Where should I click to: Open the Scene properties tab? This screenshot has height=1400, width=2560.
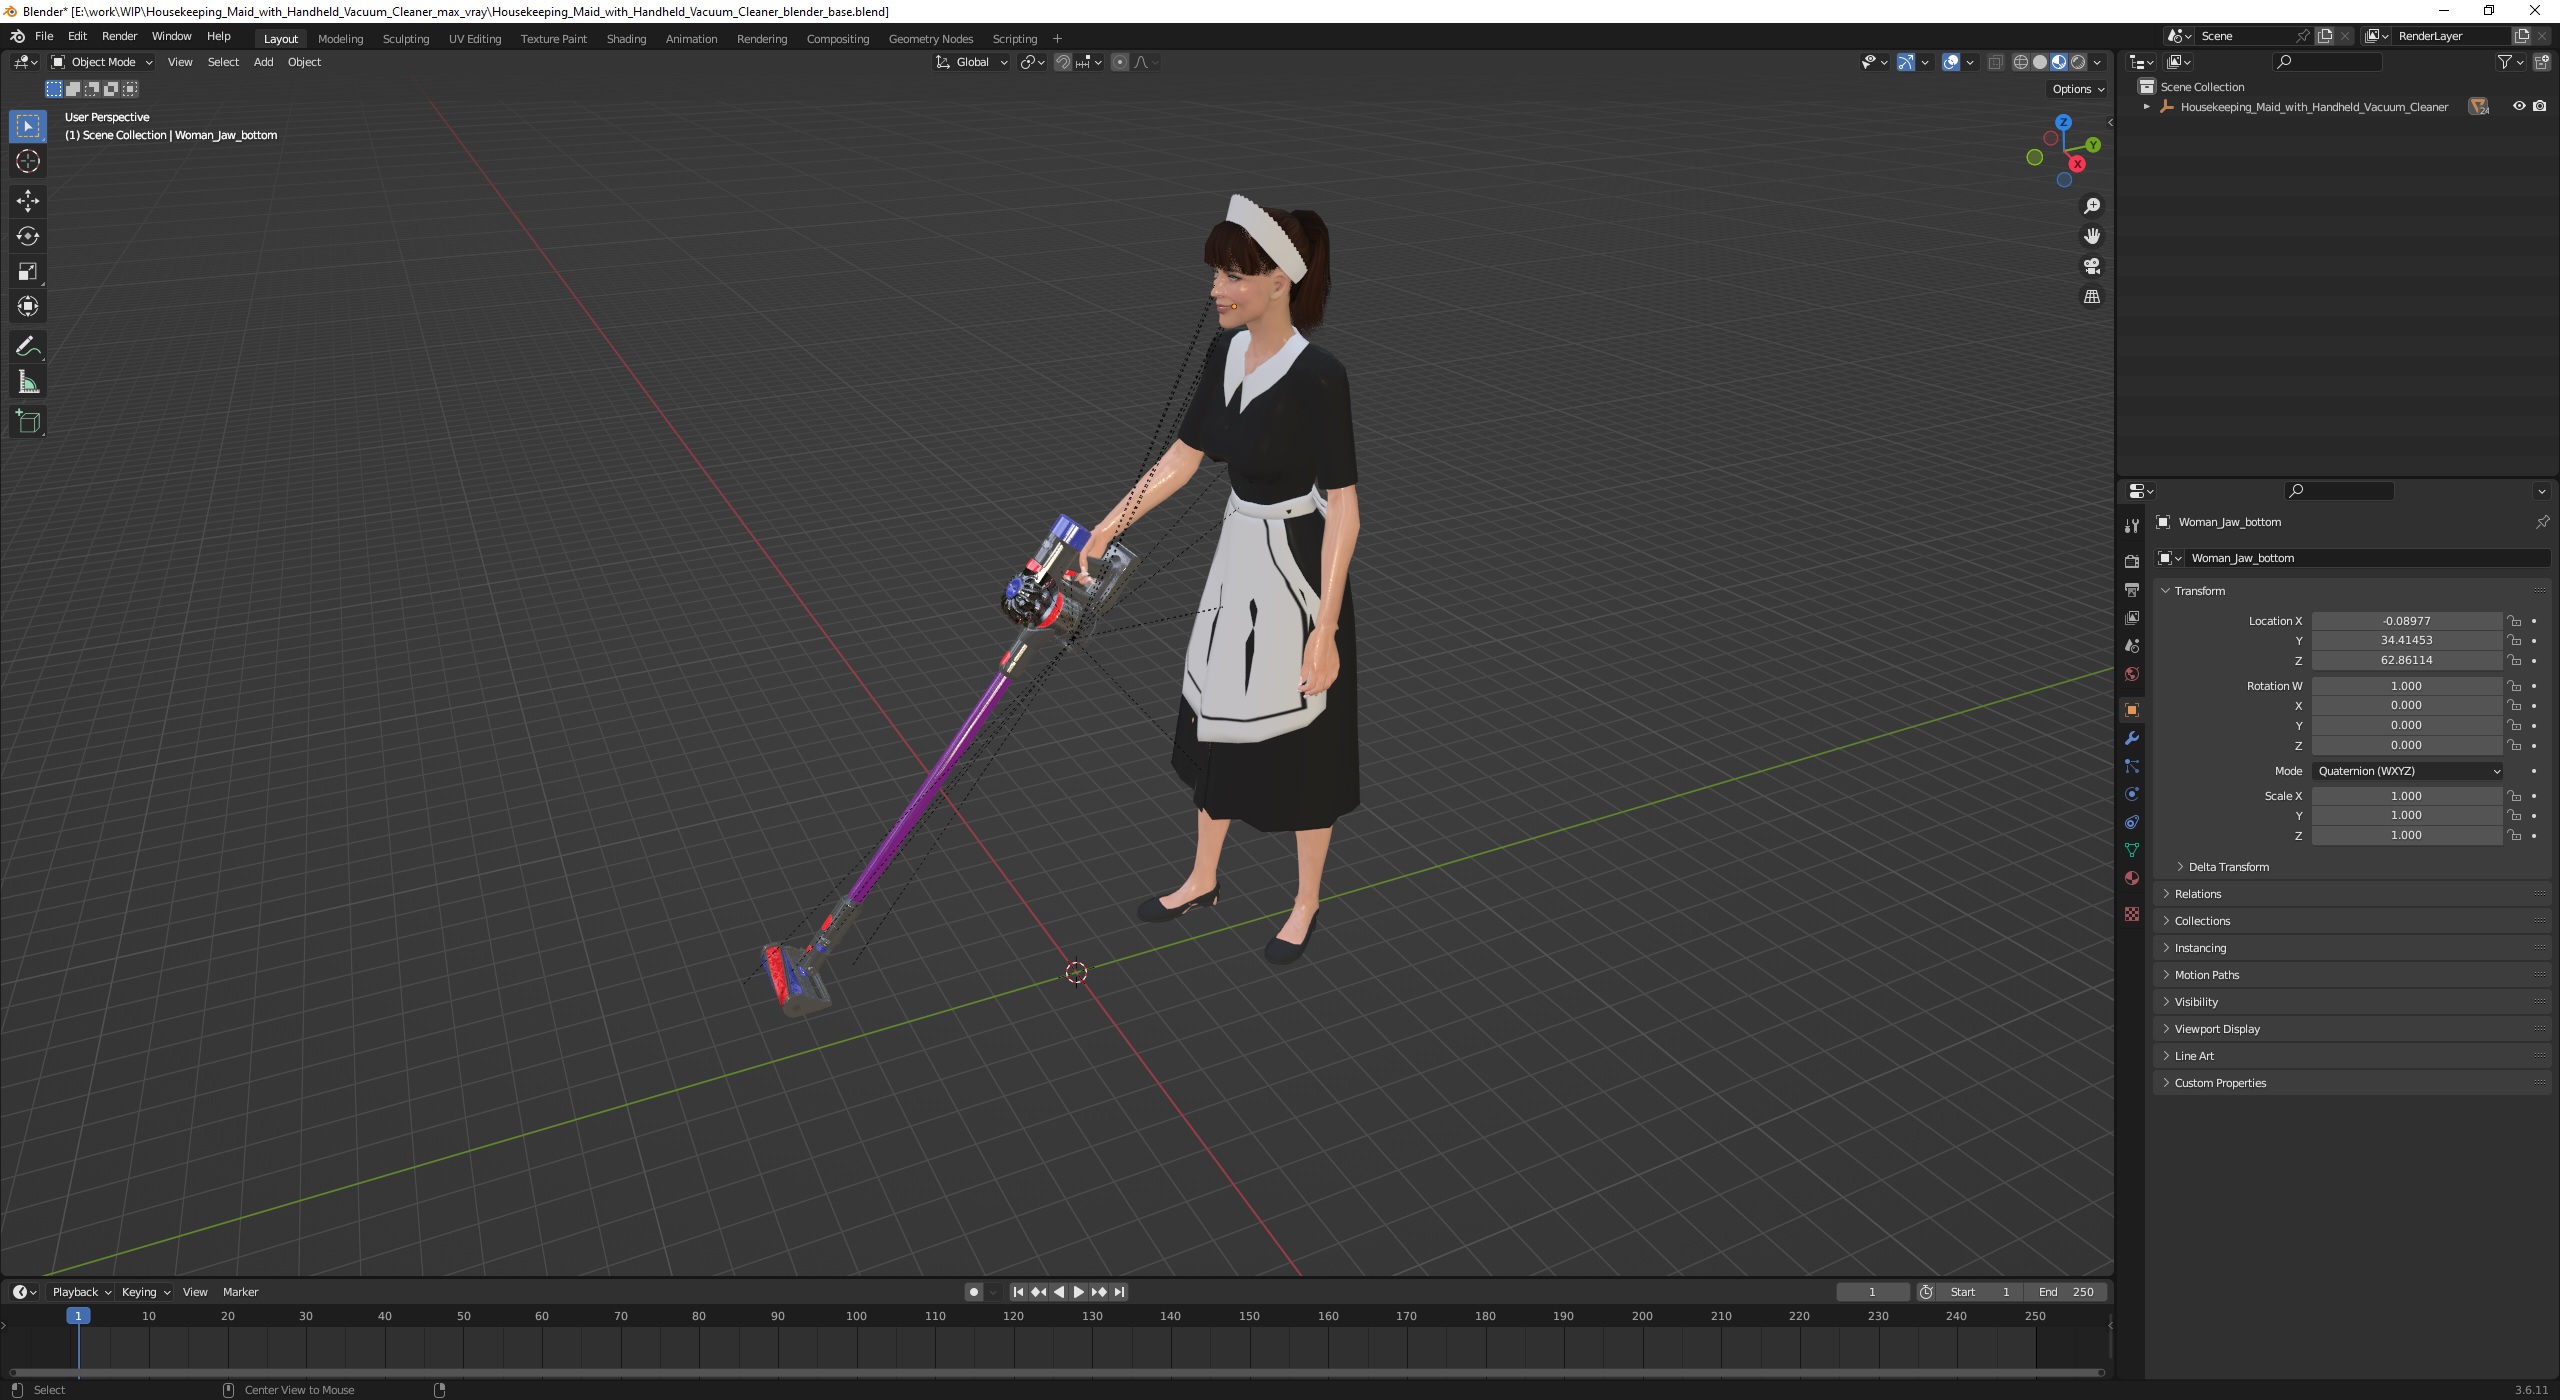click(x=2132, y=646)
